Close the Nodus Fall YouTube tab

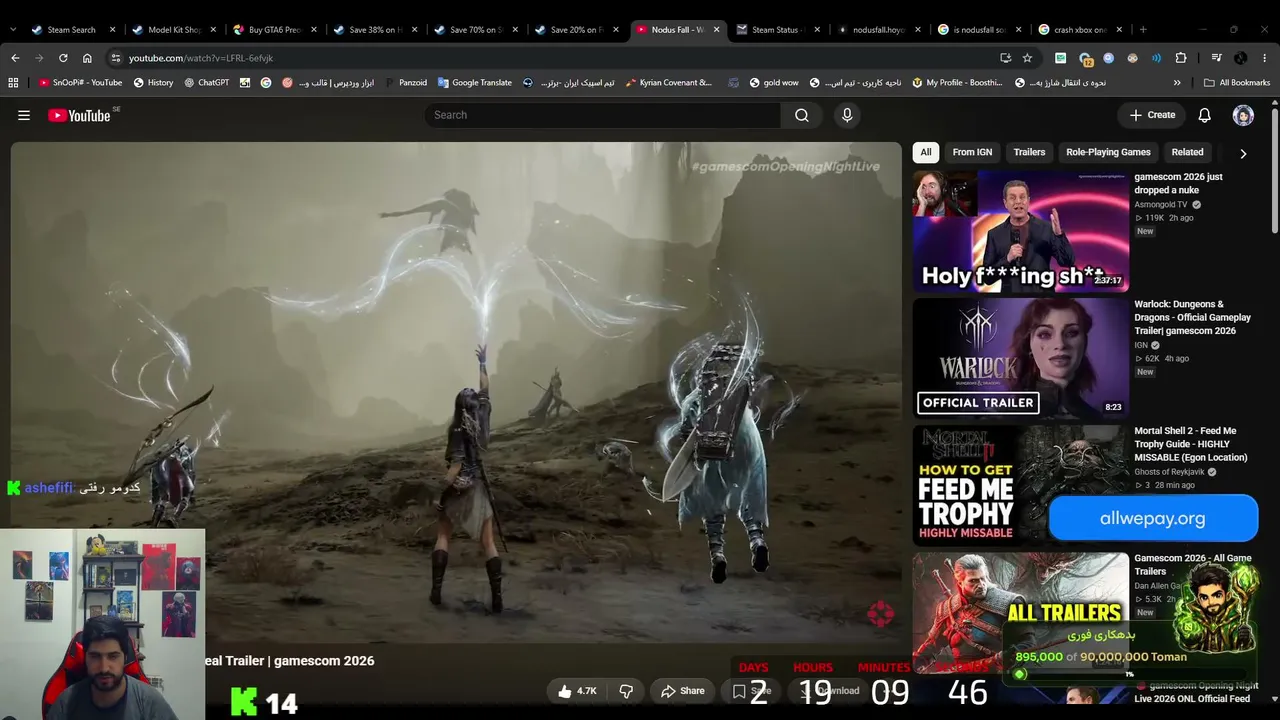point(717,30)
